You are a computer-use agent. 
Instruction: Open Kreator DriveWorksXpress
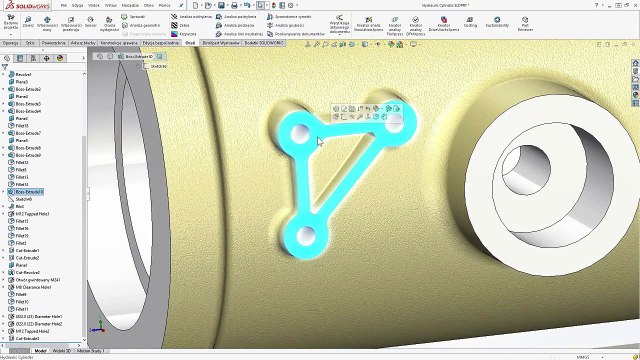(x=444, y=24)
